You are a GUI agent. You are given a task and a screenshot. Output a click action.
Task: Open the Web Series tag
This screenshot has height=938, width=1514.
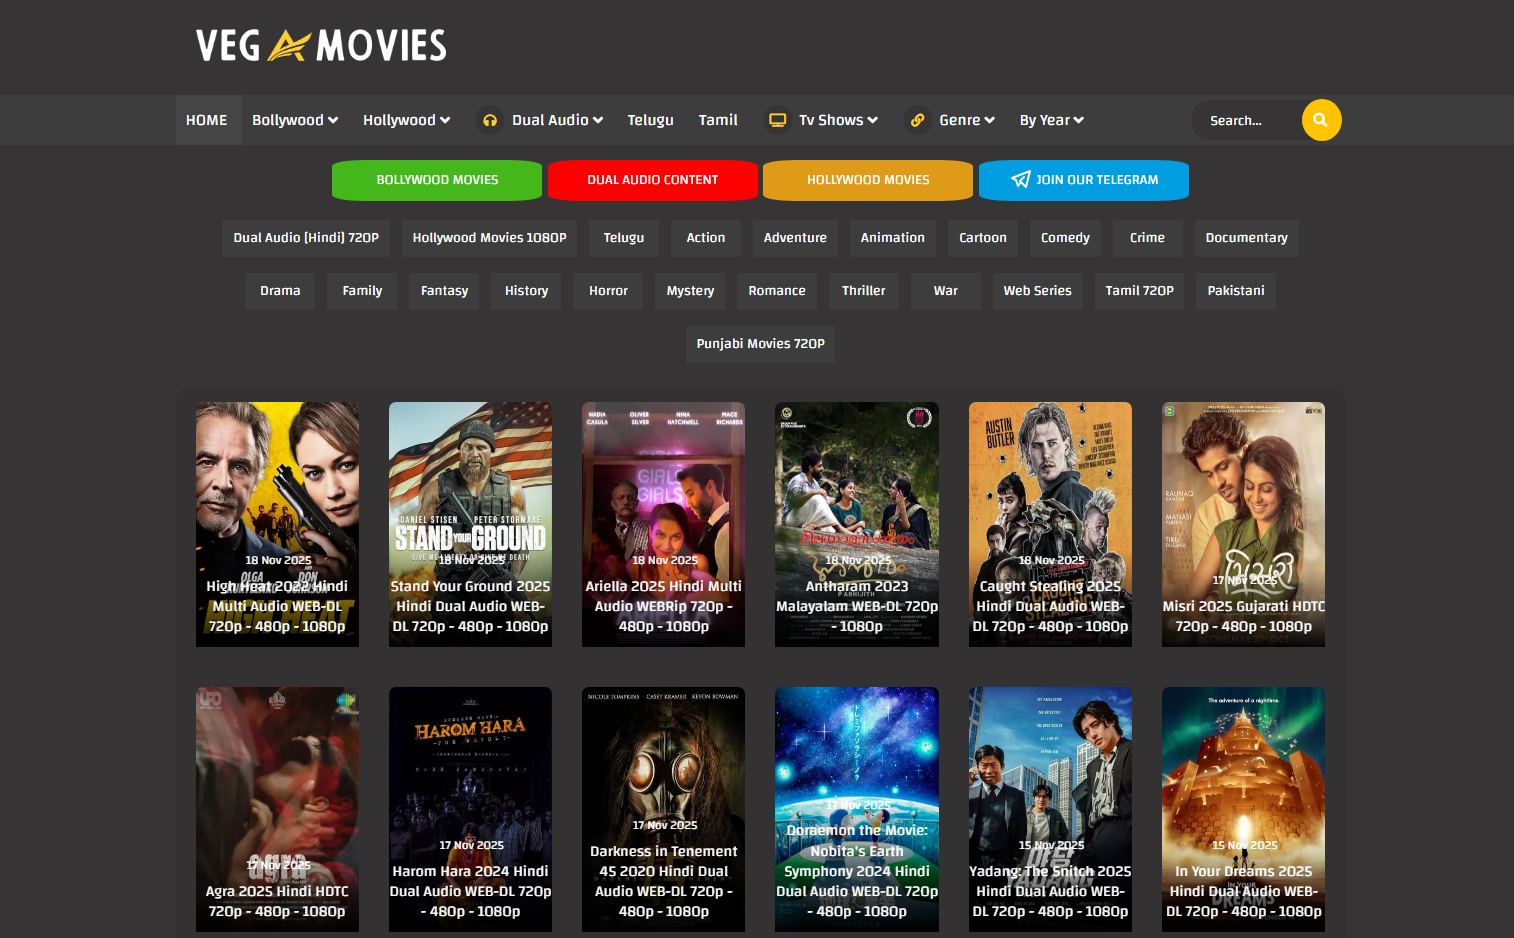click(x=1037, y=291)
